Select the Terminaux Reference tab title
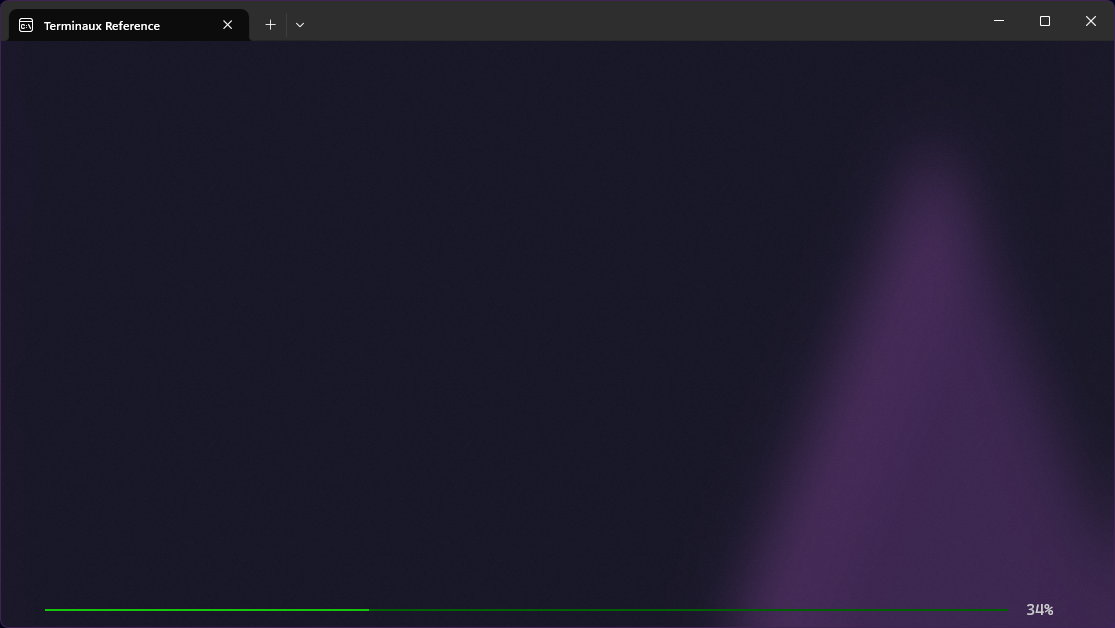This screenshot has width=1115, height=628. (102, 26)
